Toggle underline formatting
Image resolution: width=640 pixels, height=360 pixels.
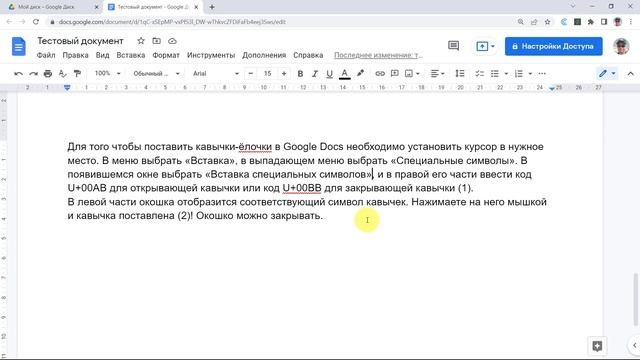tap(329, 73)
